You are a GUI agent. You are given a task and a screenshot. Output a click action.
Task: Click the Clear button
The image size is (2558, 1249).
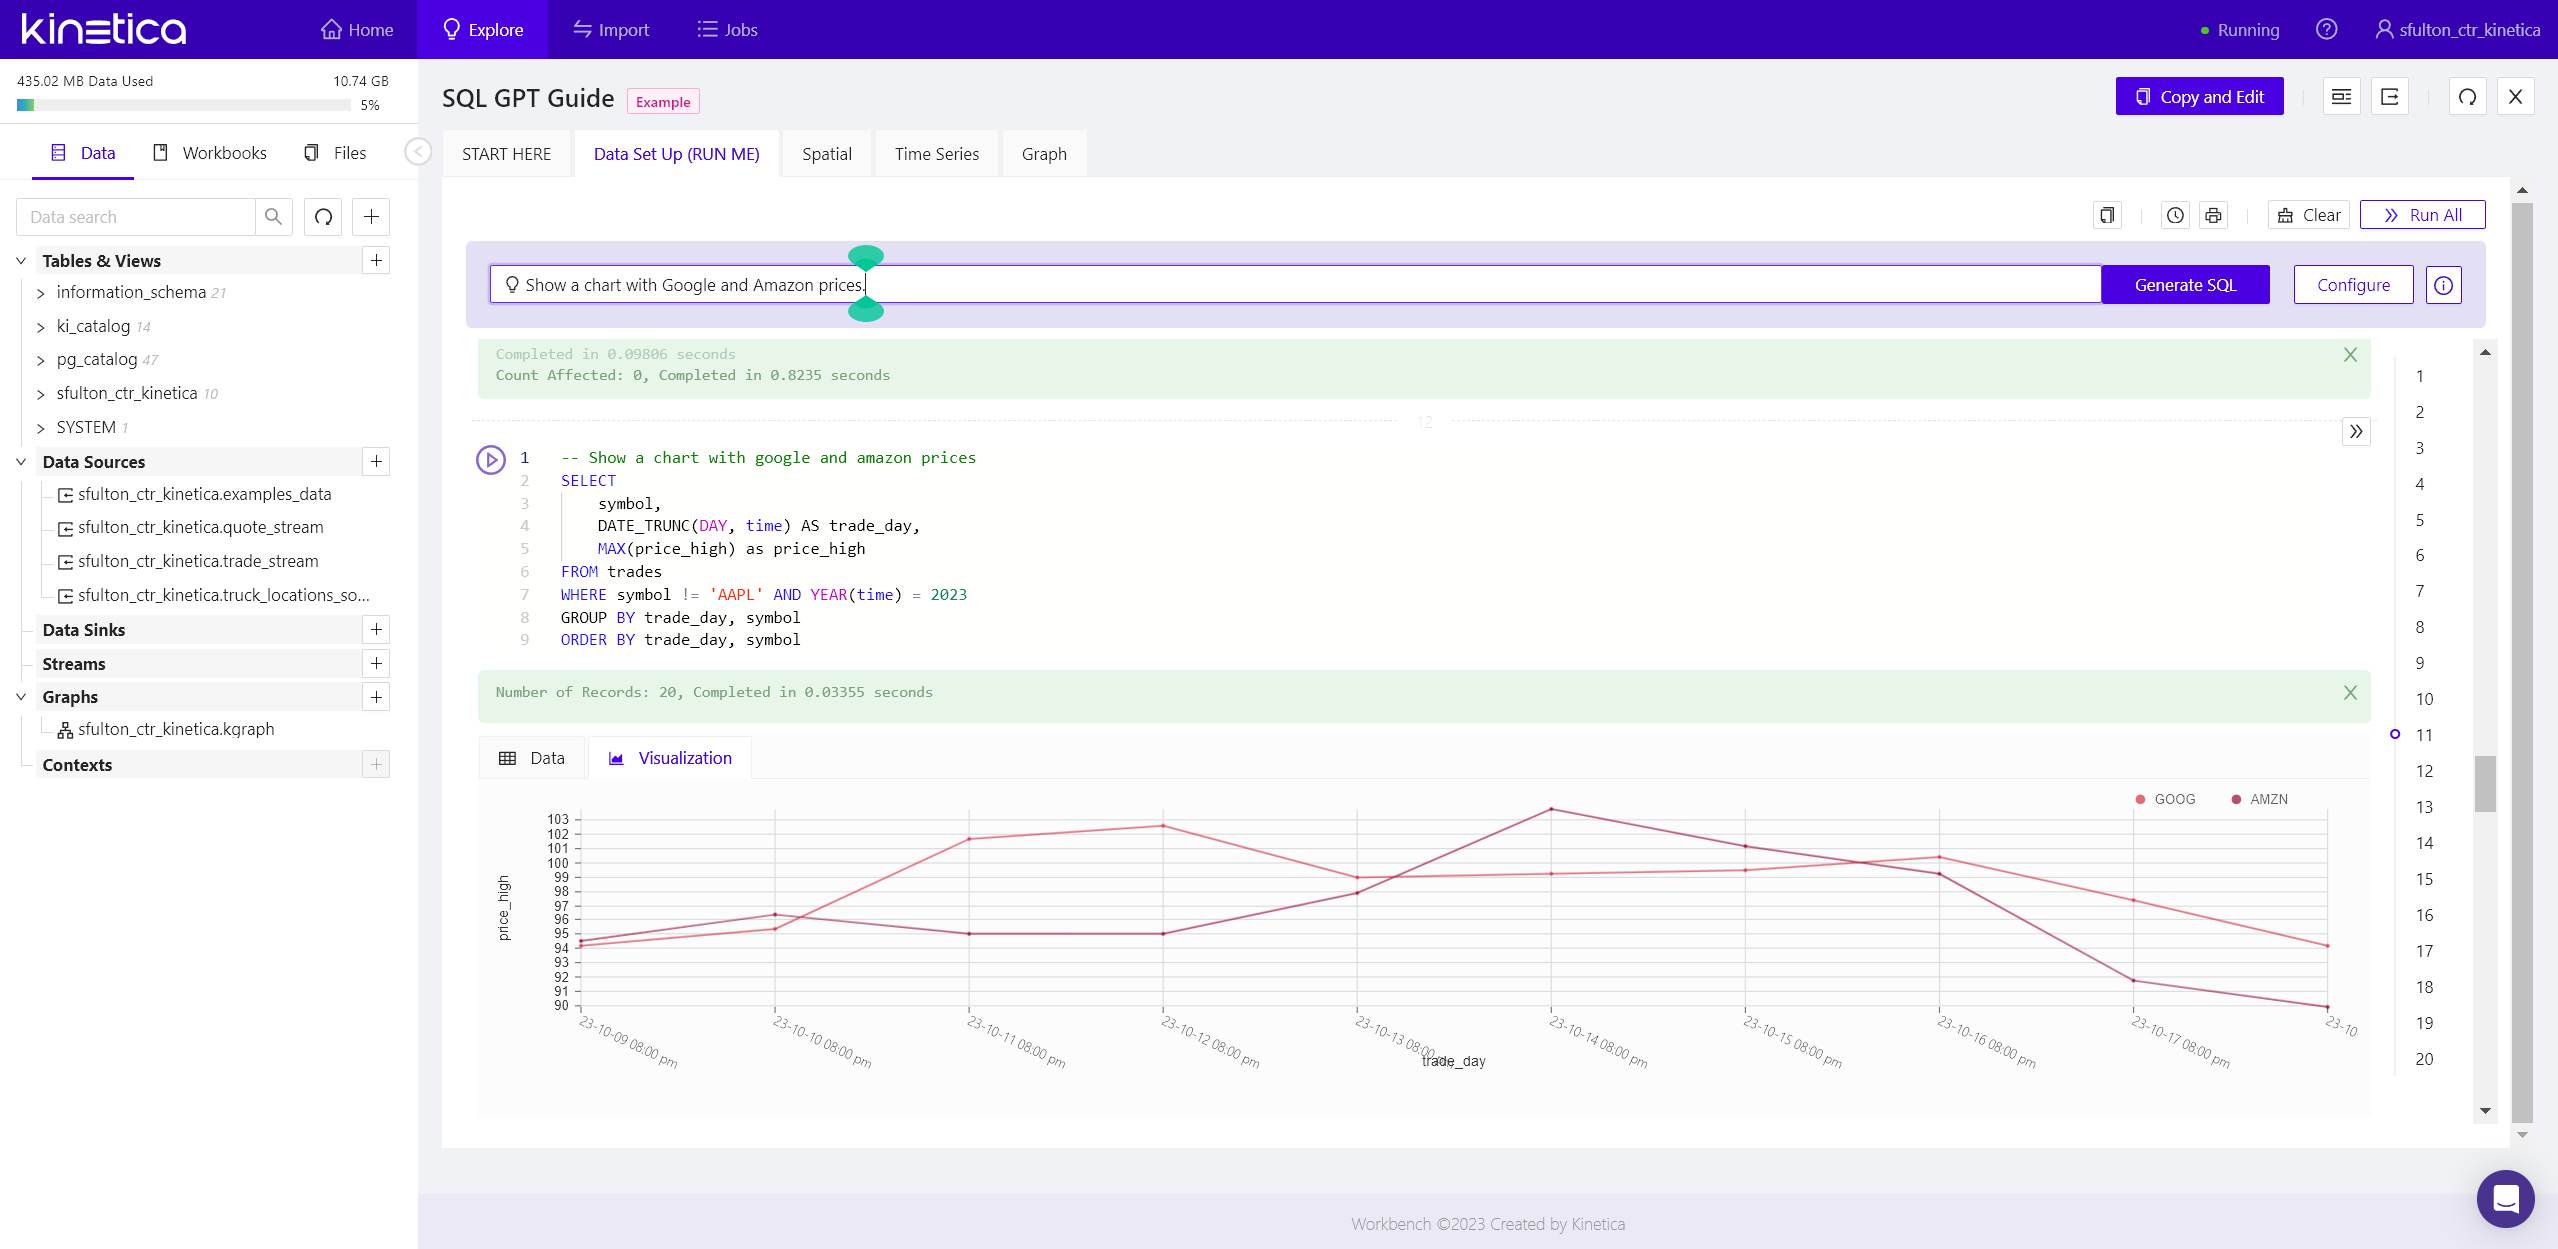(x=2308, y=215)
